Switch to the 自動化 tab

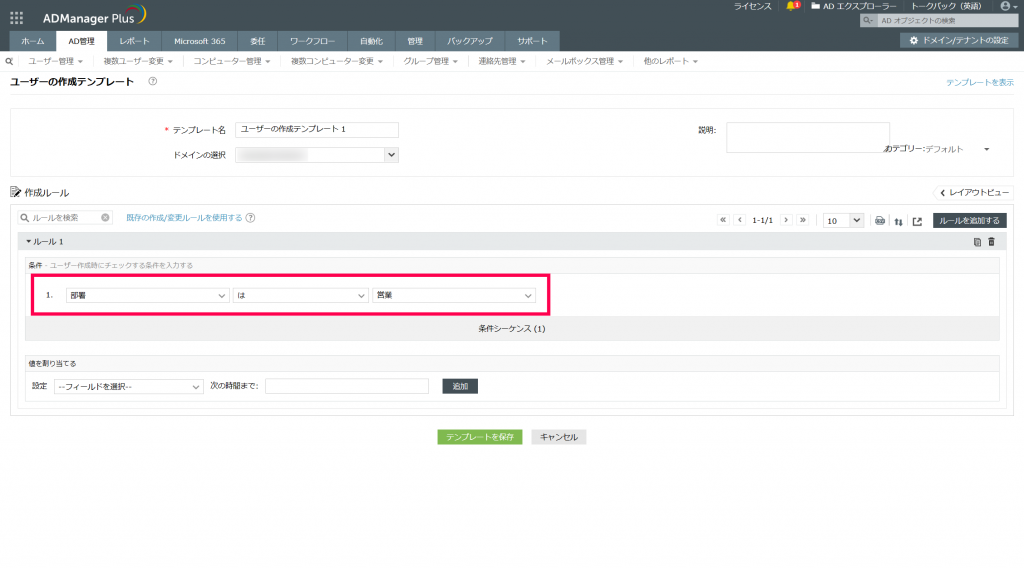click(372, 41)
